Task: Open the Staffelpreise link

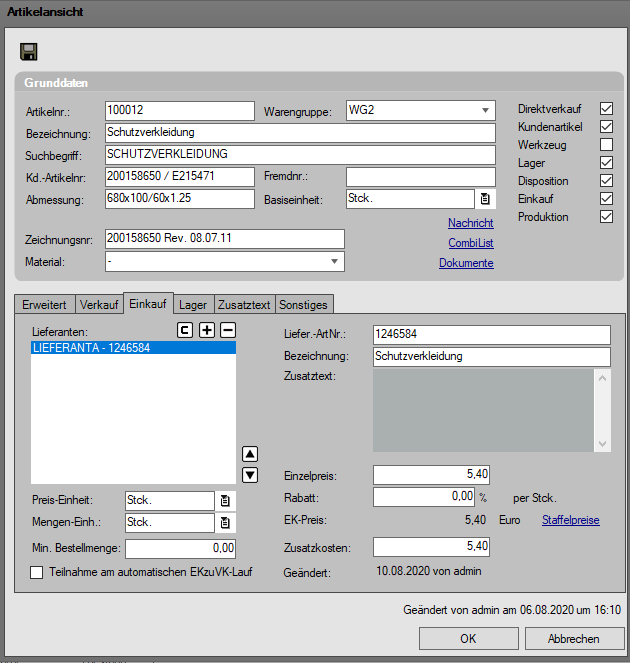Action: pyautogui.click(x=571, y=520)
